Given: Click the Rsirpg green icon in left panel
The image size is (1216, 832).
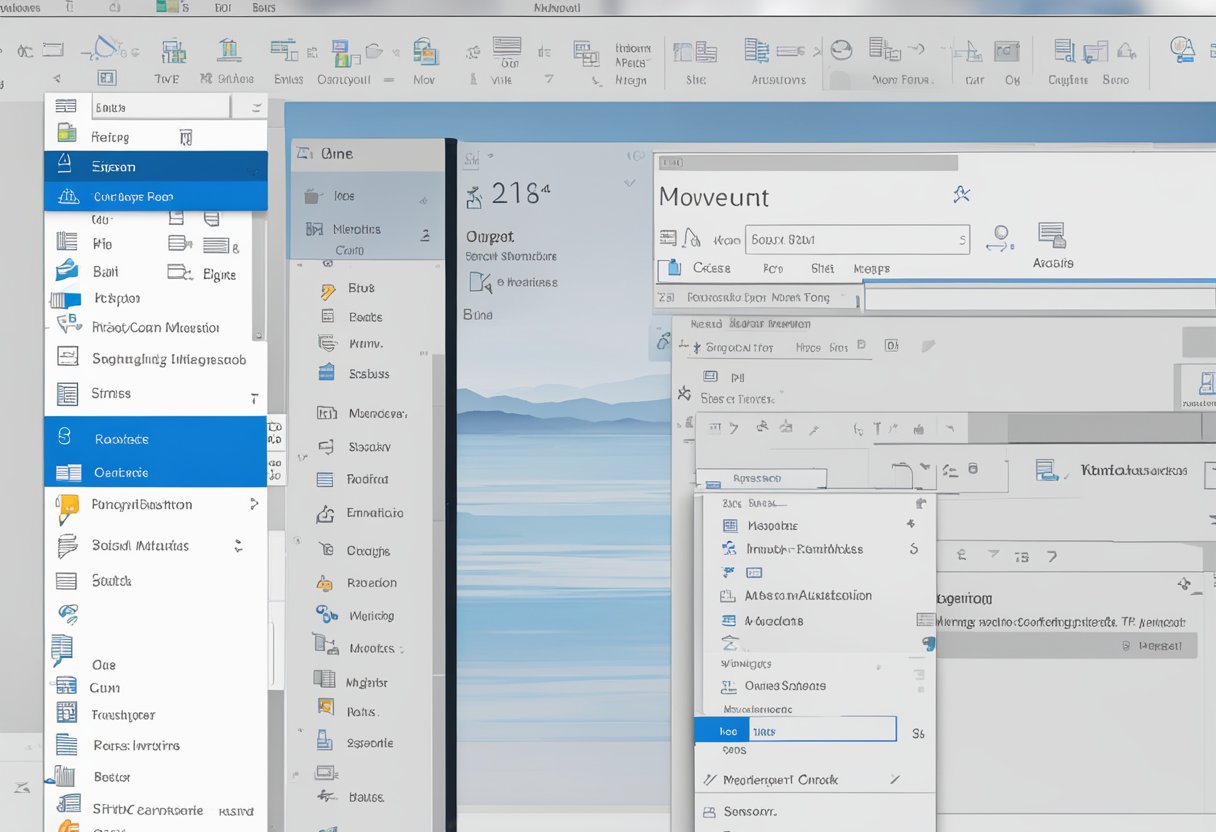Looking at the screenshot, I should [x=66, y=133].
